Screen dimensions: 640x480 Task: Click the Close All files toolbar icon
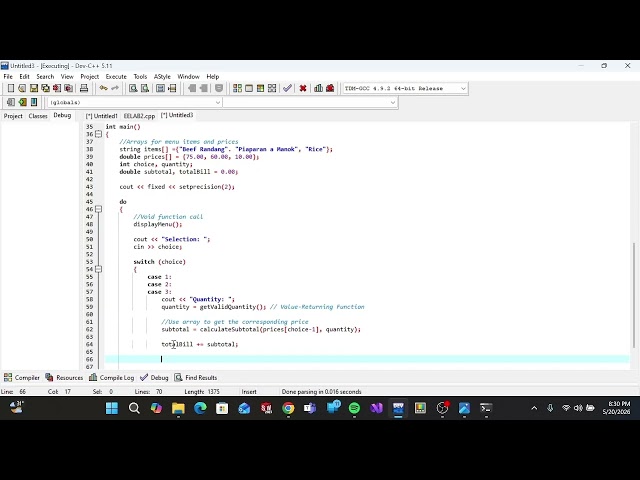[69, 88]
